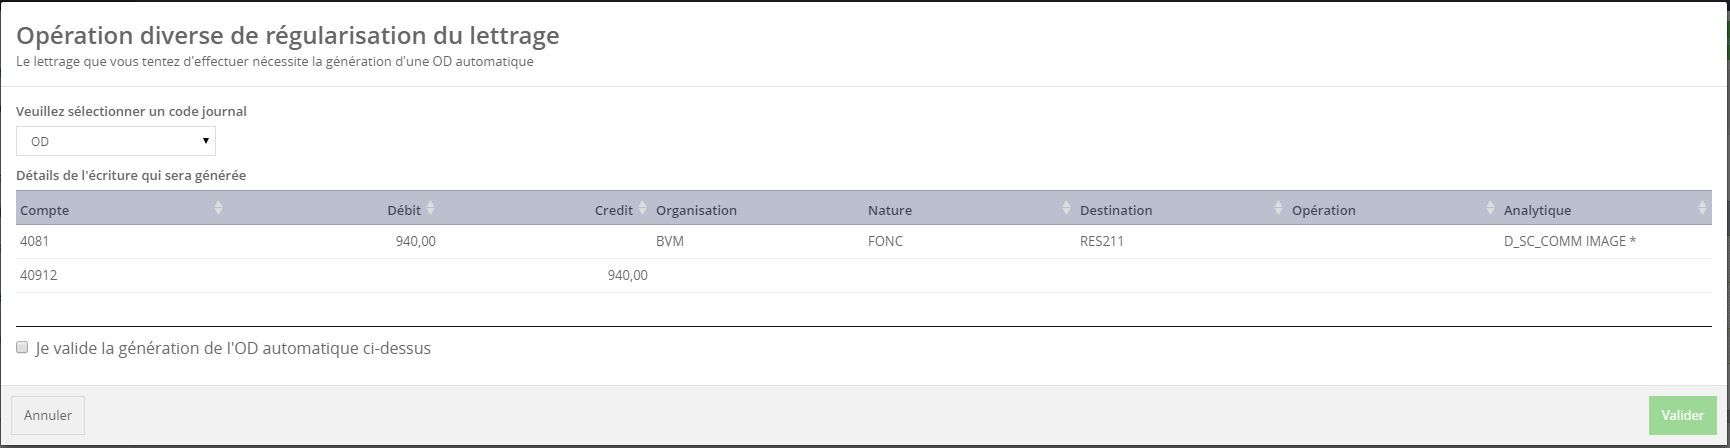Open the code journal dropdown showing OD
1730x448 pixels.
[x=116, y=141]
